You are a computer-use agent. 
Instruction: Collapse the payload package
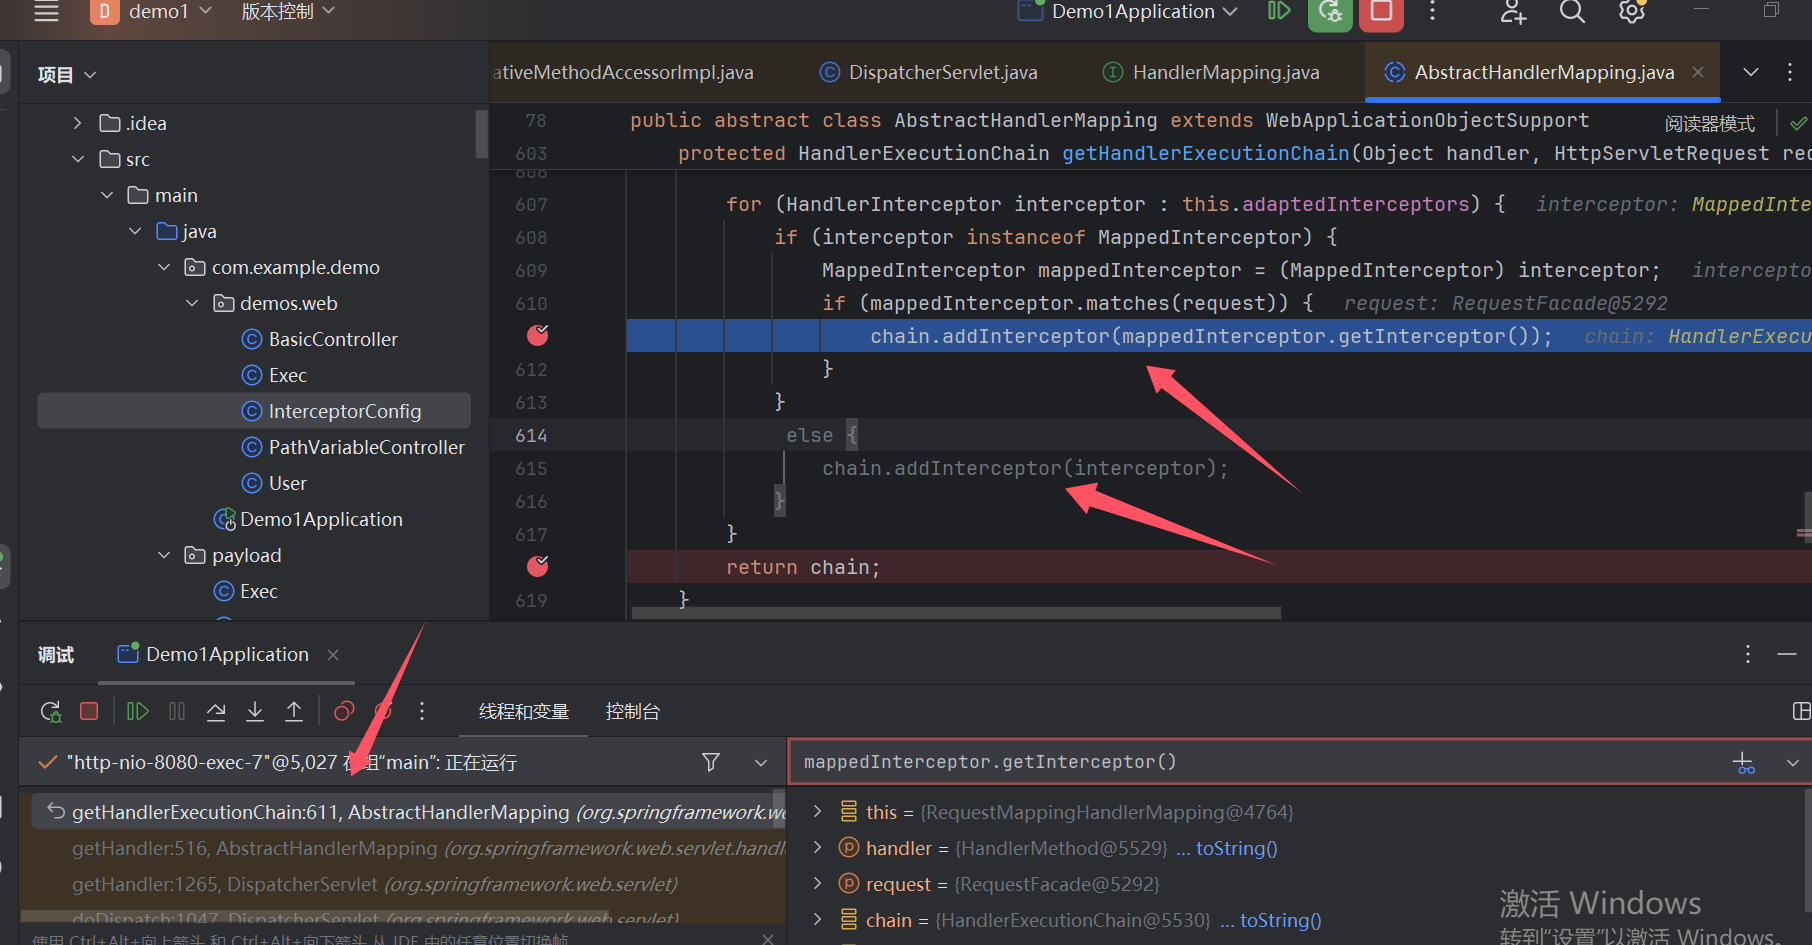[164, 555]
